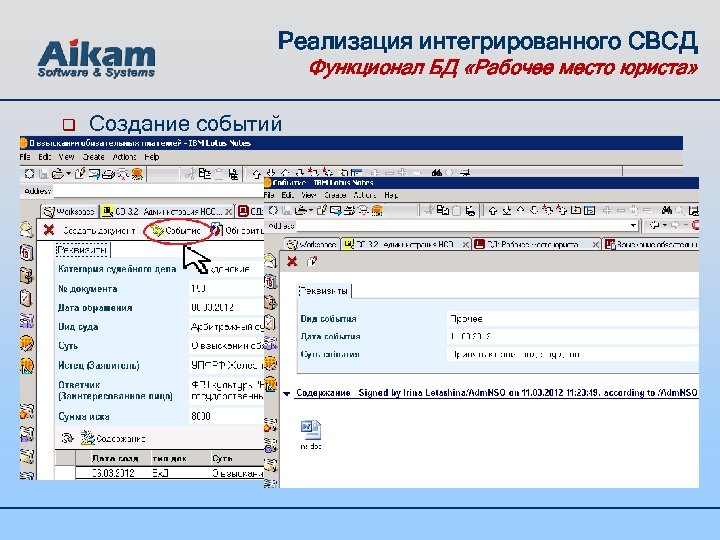Screen dimensions: 720x540
Task: Click the Суть column header in back window
Action: tap(222, 458)
